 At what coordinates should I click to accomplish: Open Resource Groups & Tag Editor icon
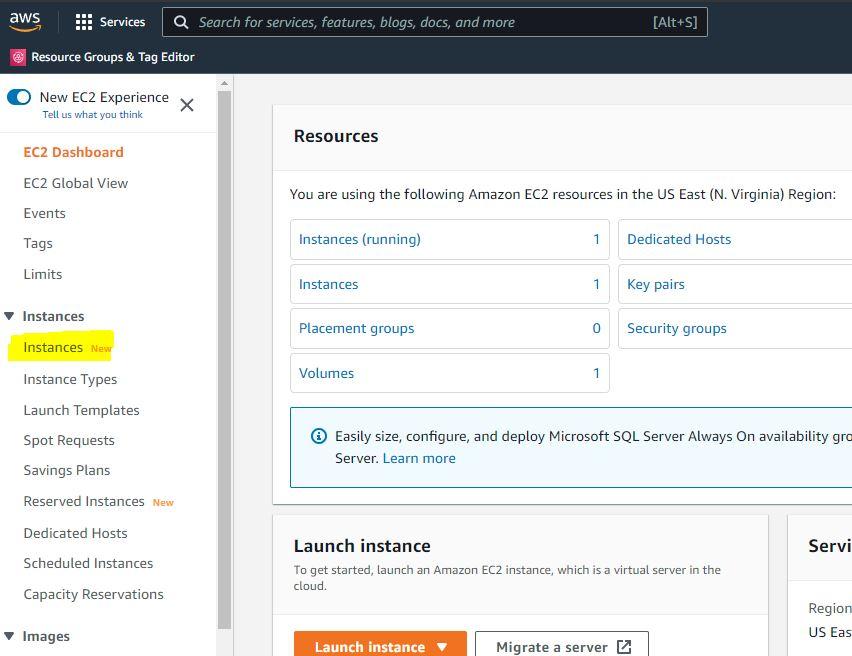coord(18,57)
